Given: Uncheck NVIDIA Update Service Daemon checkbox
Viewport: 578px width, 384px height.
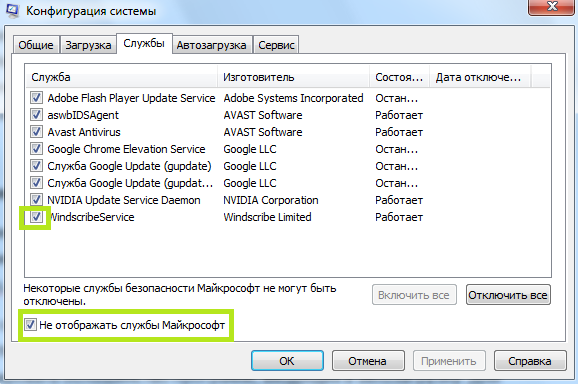Looking at the screenshot, I should (36, 199).
